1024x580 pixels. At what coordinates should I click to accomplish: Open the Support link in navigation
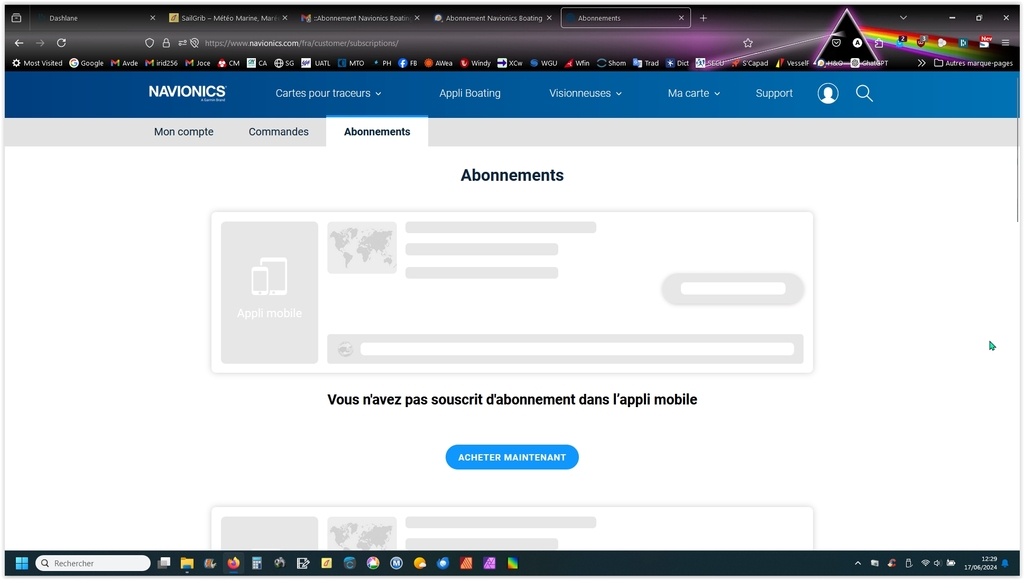tap(774, 93)
